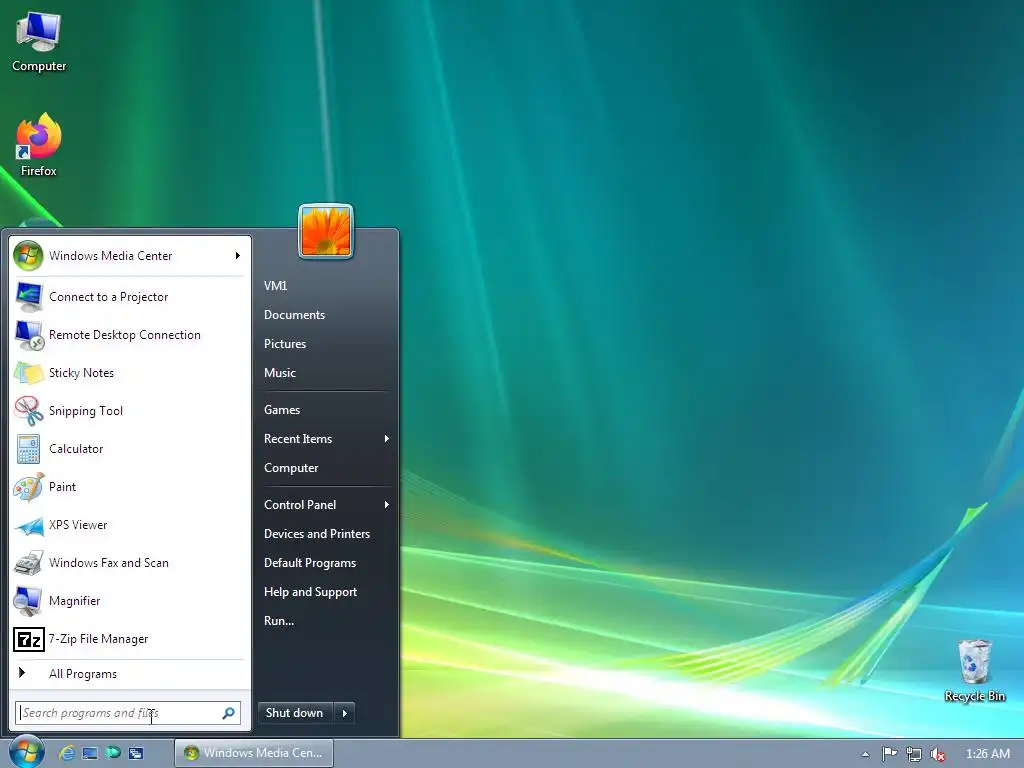This screenshot has height=768, width=1024.
Task: Open the Computer desktop icon
Action: point(39,42)
